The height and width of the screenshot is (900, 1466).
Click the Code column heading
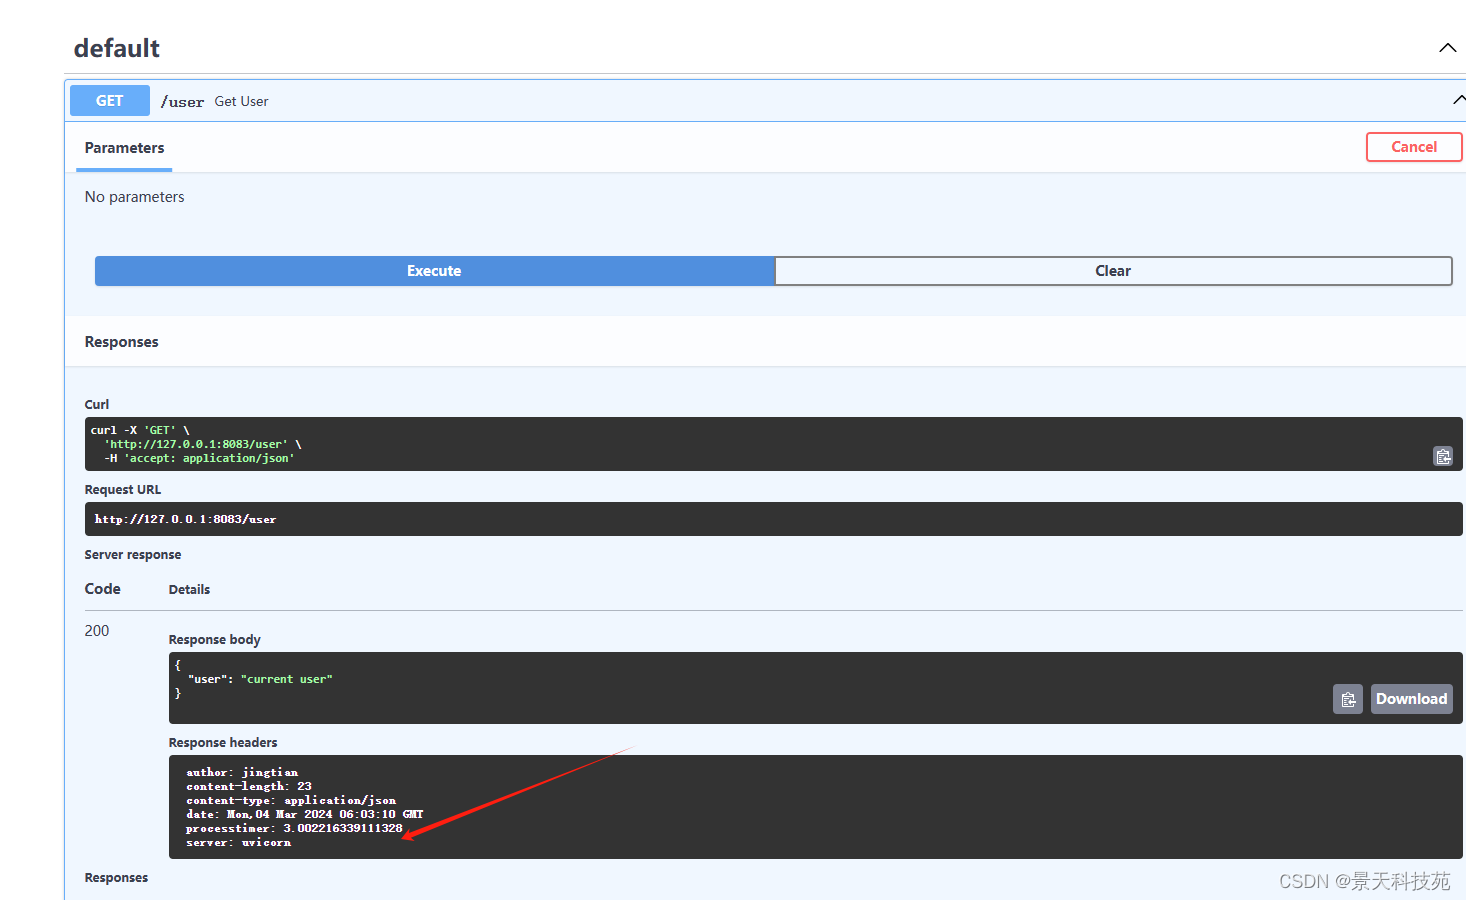[103, 589]
